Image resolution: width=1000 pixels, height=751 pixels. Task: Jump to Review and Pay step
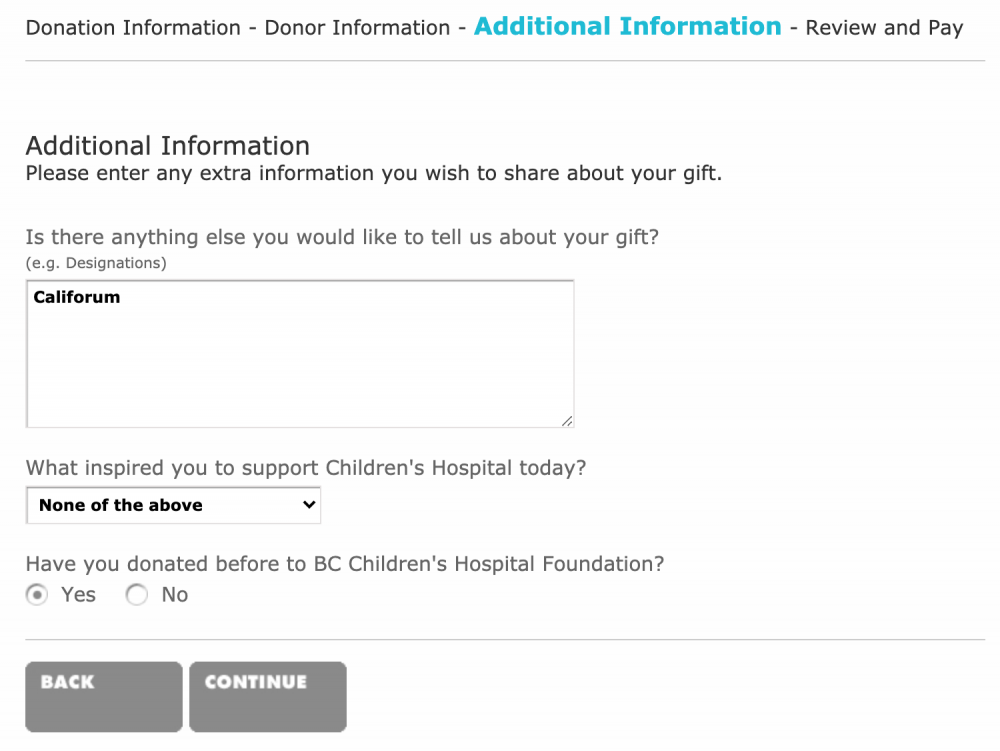(884, 28)
